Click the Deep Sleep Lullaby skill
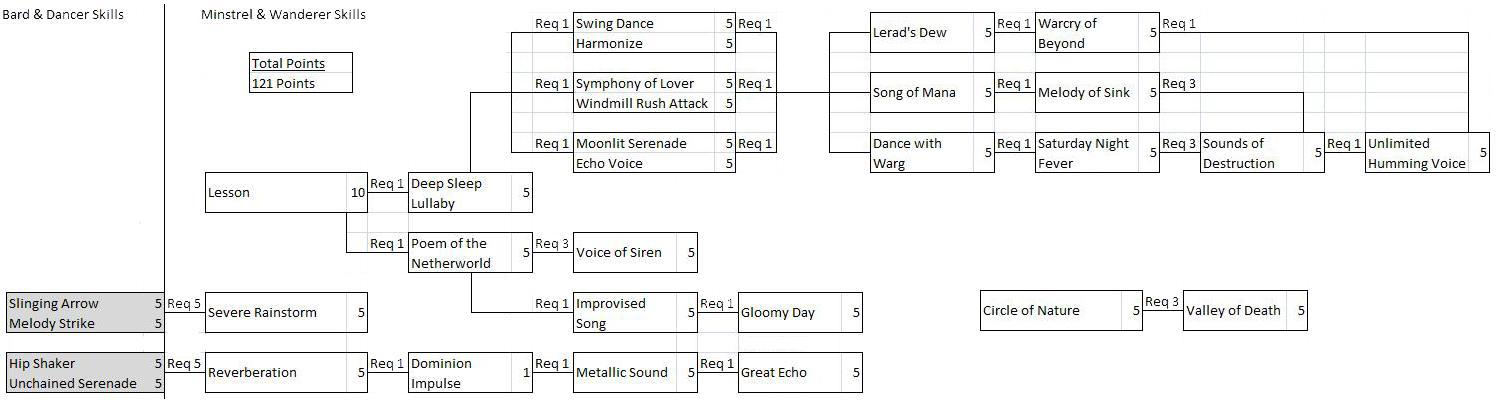 (x=470, y=192)
